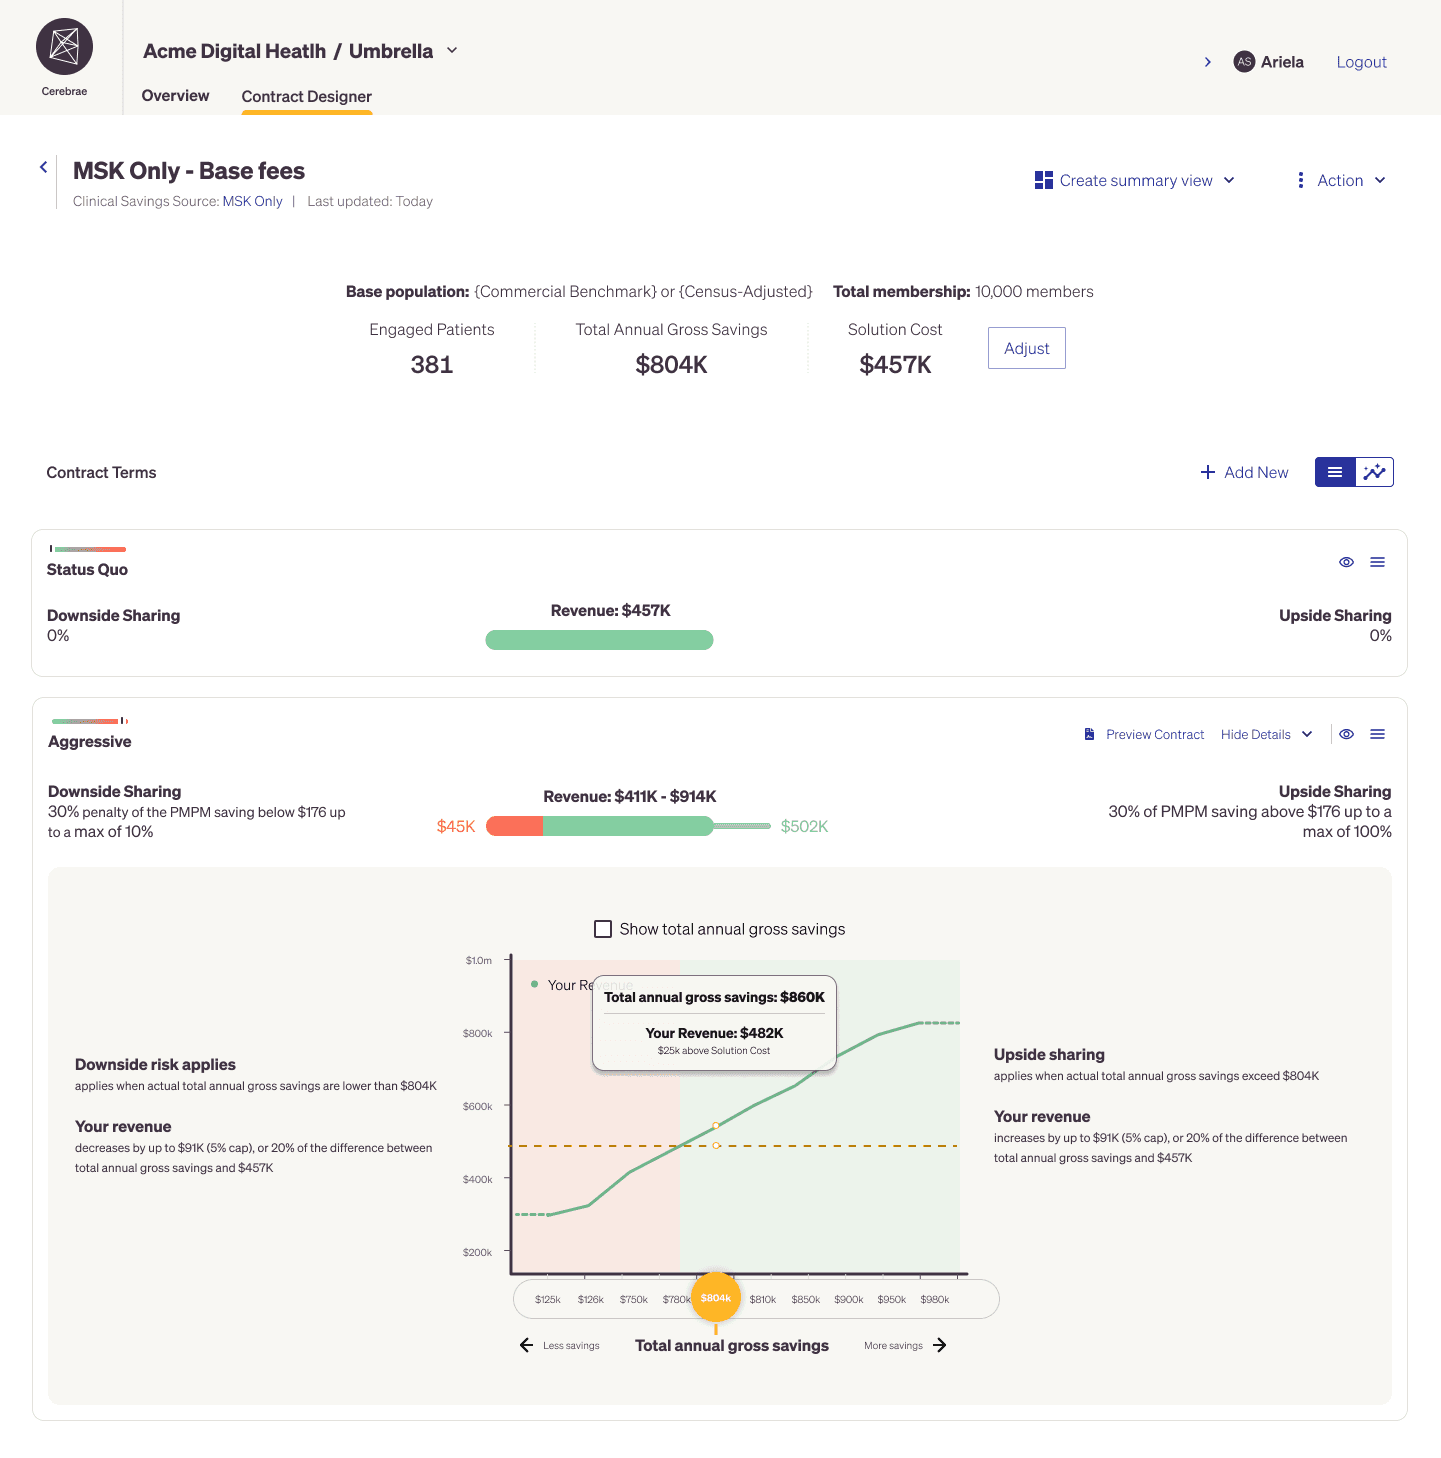Screen dimensions: 1441x1458
Task: Open the Action dropdown menu
Action: click(x=1340, y=180)
